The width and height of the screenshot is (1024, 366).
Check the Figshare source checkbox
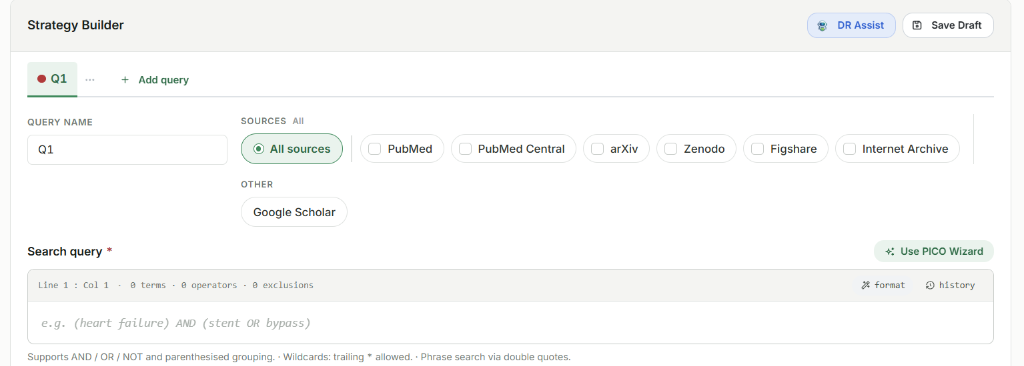point(758,149)
